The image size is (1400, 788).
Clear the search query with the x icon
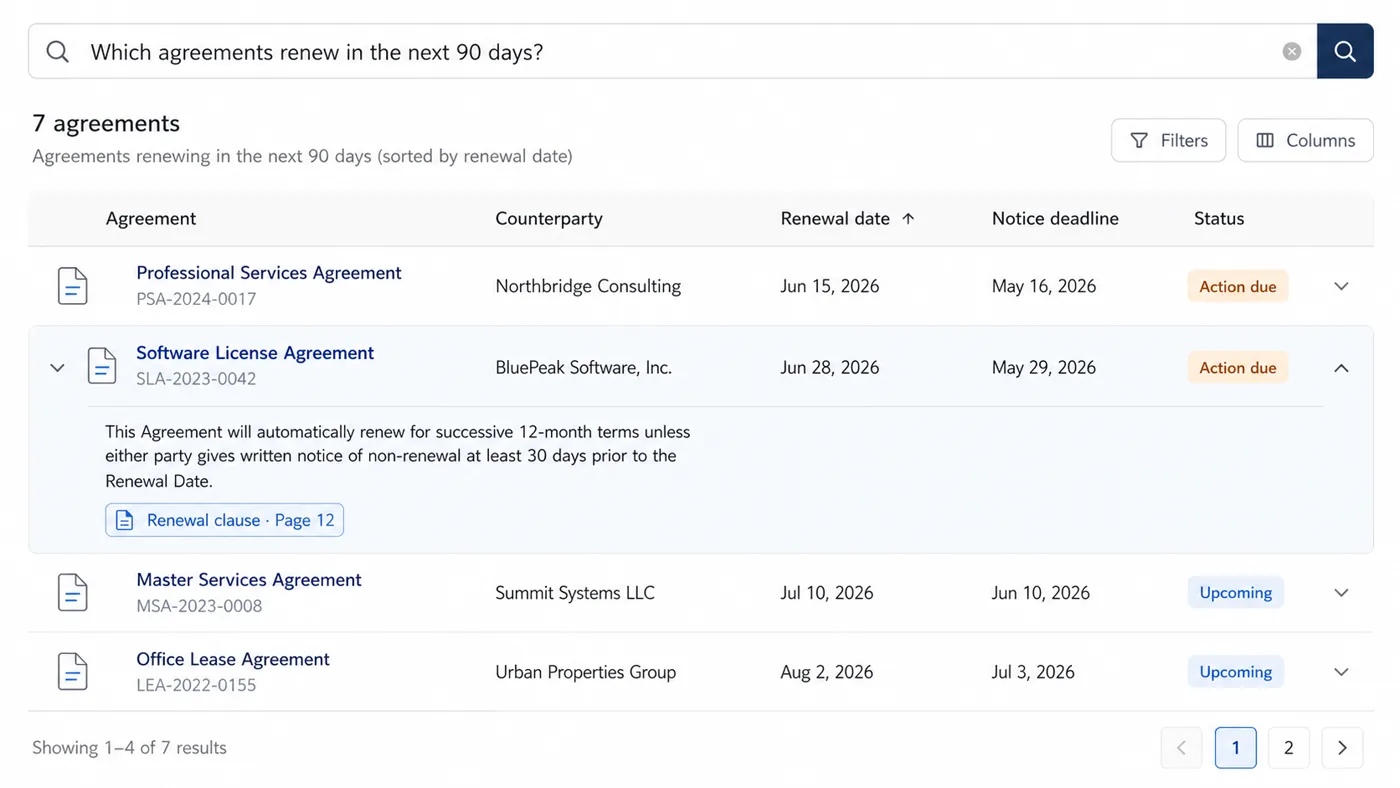[x=1292, y=52]
